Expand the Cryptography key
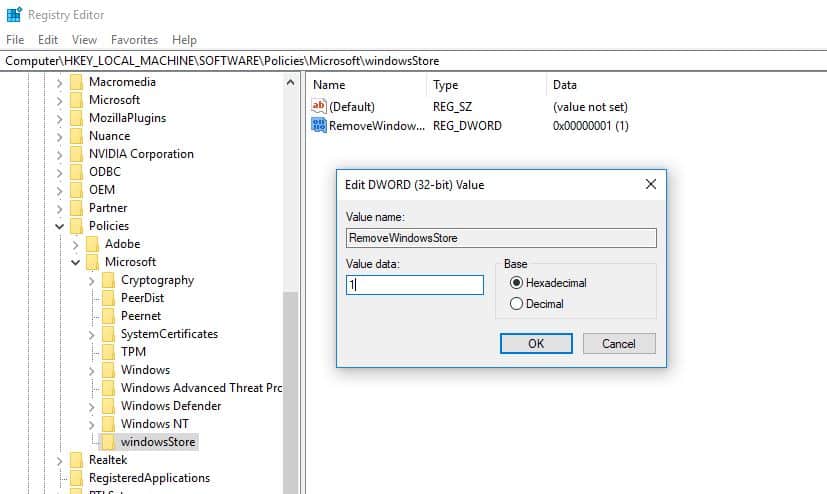 pos(92,280)
